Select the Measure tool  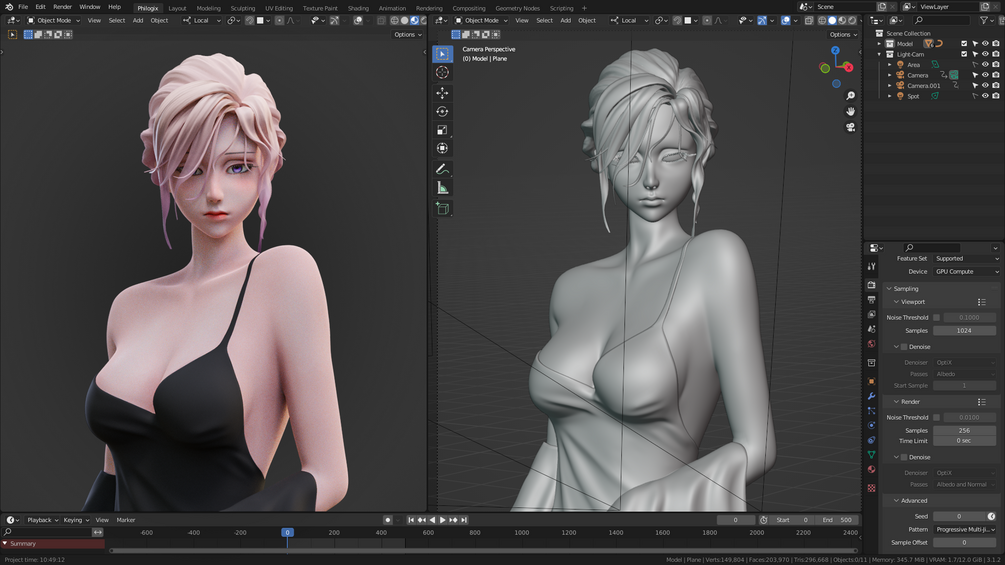click(442, 188)
